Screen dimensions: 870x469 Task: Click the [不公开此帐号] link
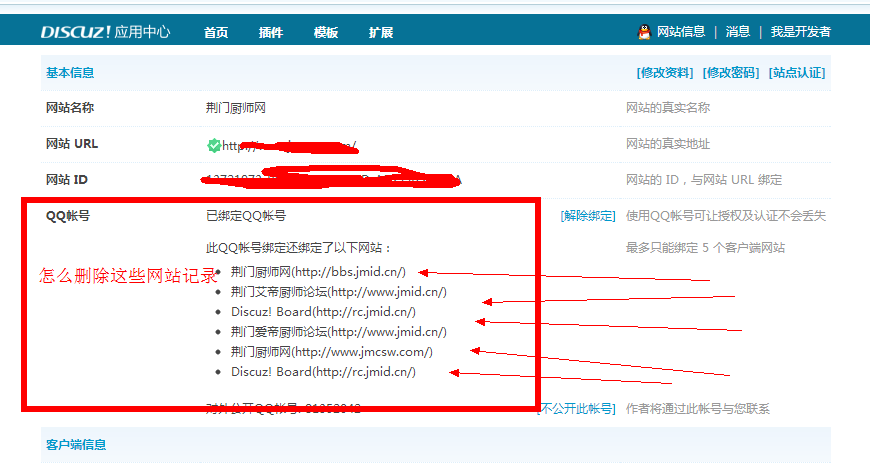click(577, 409)
